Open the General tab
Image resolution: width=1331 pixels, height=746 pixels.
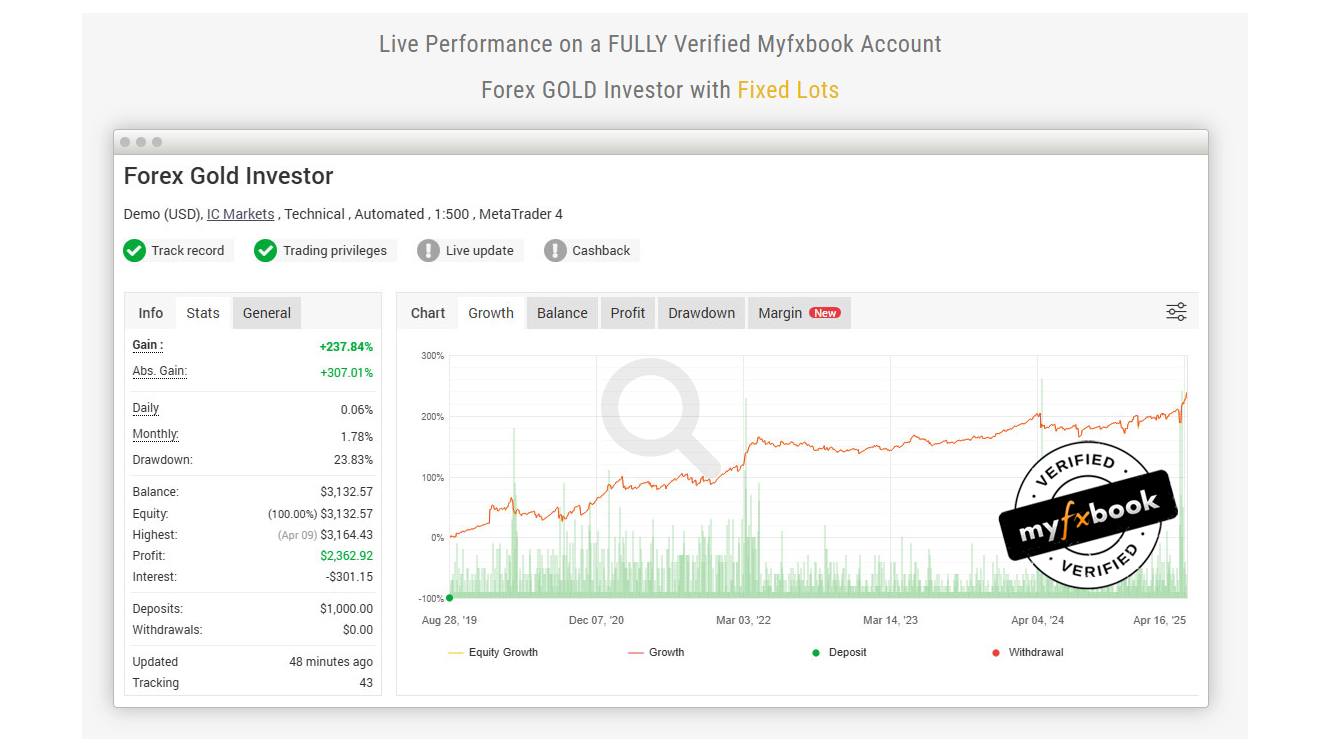(x=267, y=313)
